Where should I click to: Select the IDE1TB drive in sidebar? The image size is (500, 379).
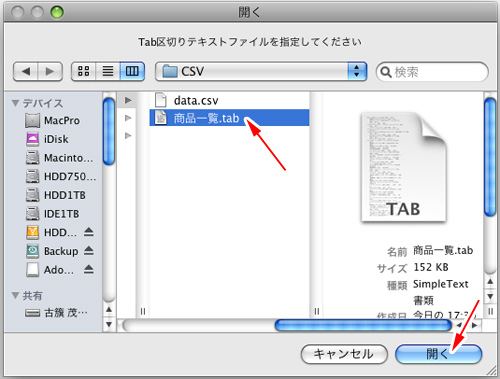pos(53,214)
